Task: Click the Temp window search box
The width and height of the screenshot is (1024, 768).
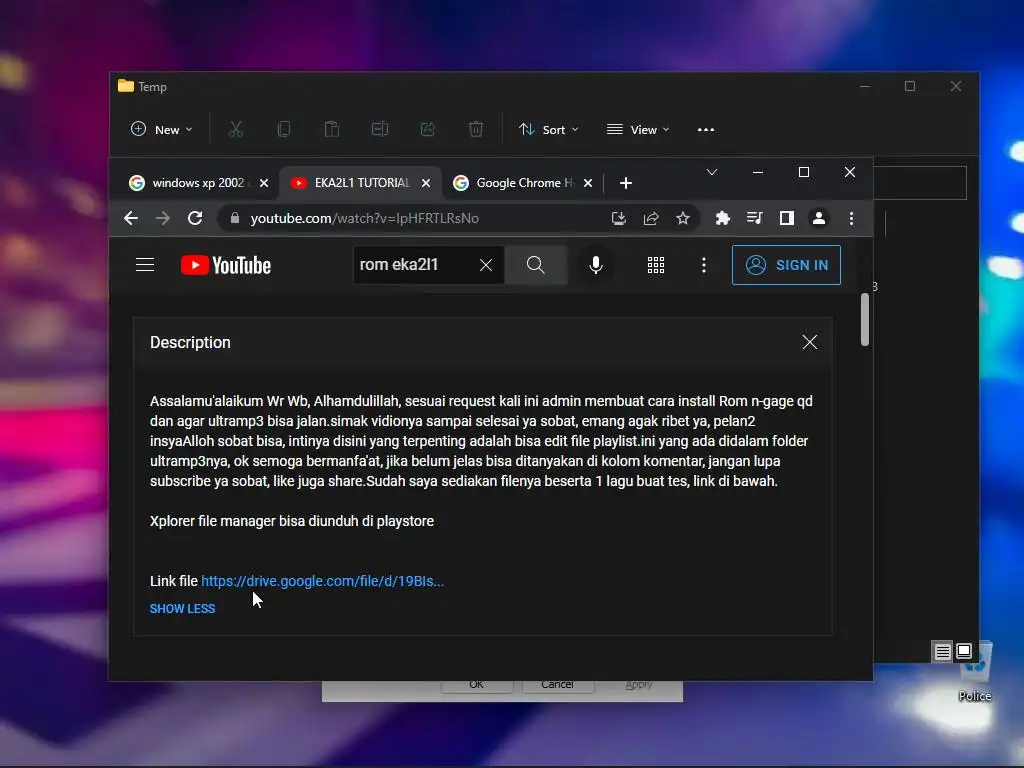Action: pyautogui.click(x=920, y=183)
